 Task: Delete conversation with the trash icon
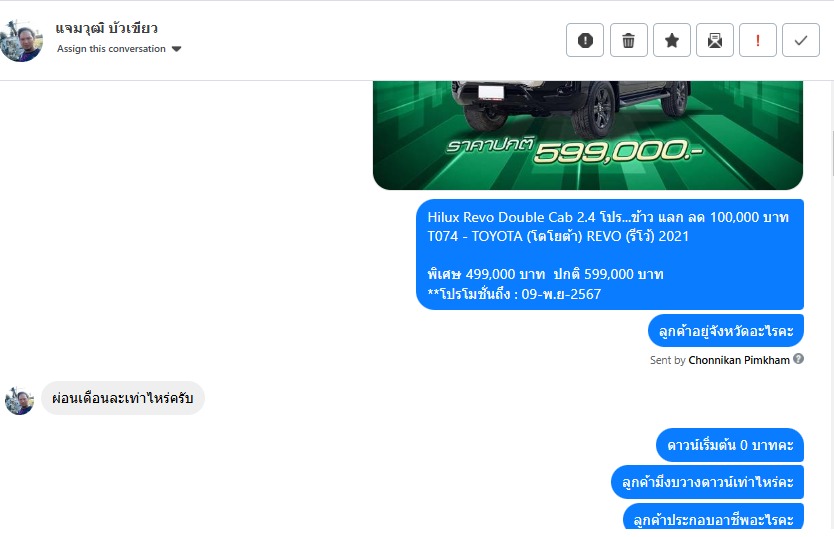[x=628, y=40]
